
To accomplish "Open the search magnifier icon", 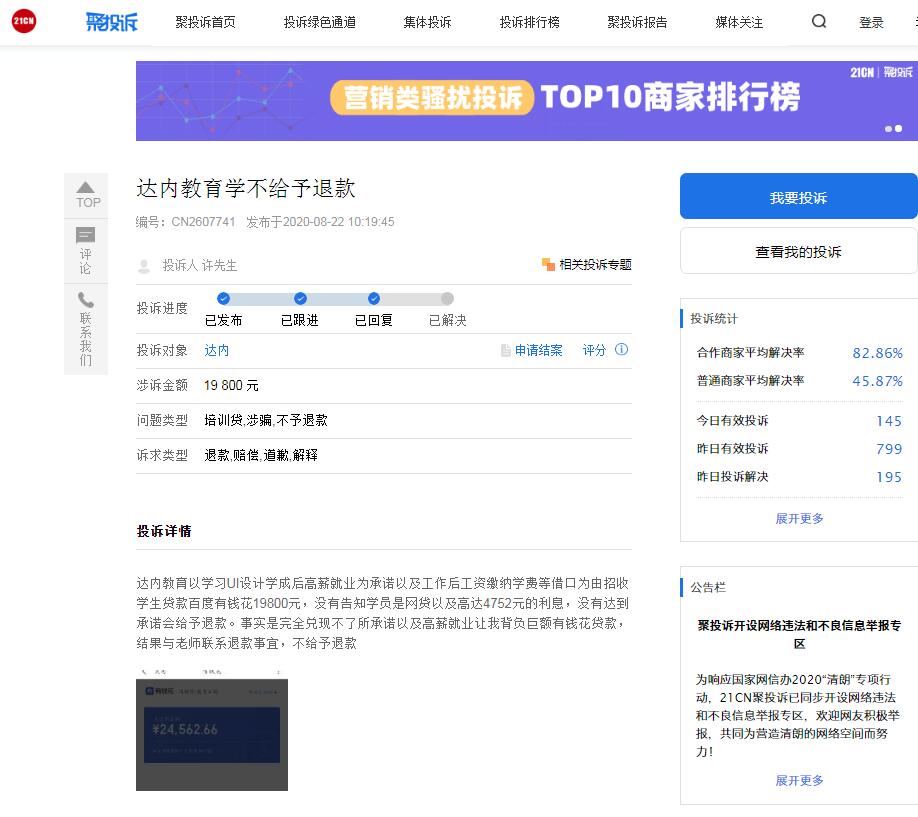I will tap(818, 22).
